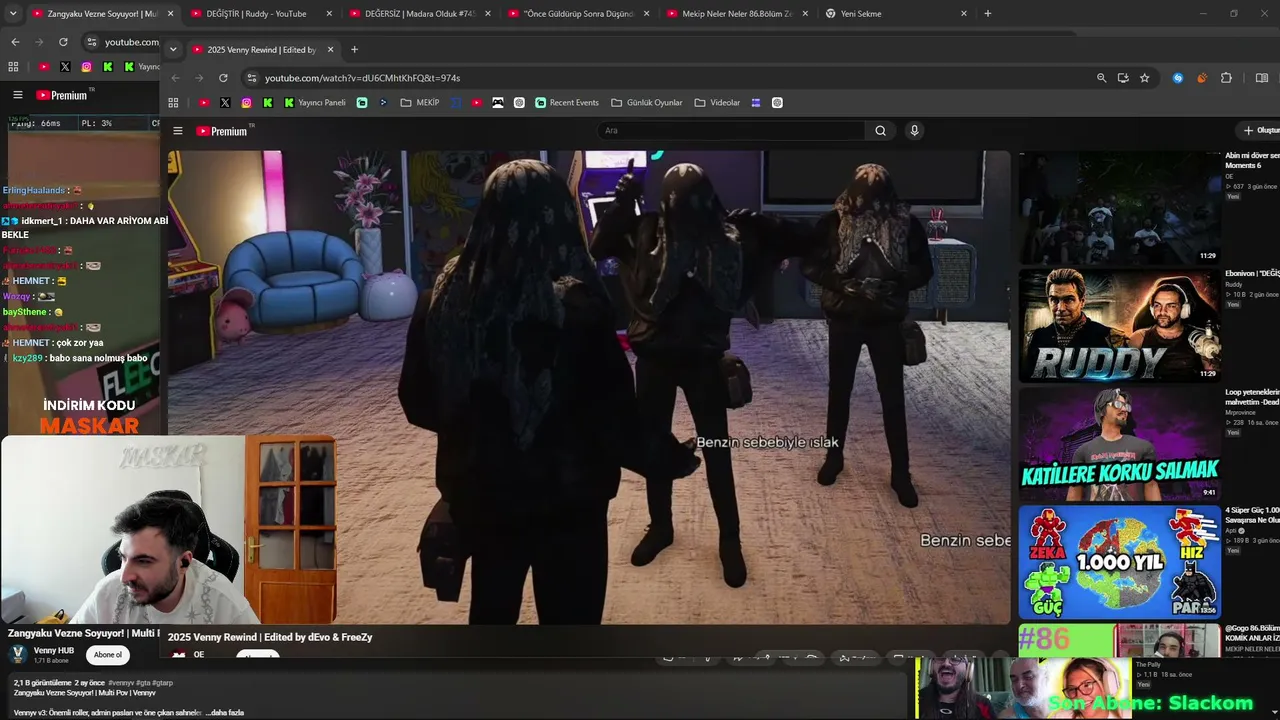Focus the YouTube 'Ara' search field
The height and width of the screenshot is (720, 1280).
point(732,131)
